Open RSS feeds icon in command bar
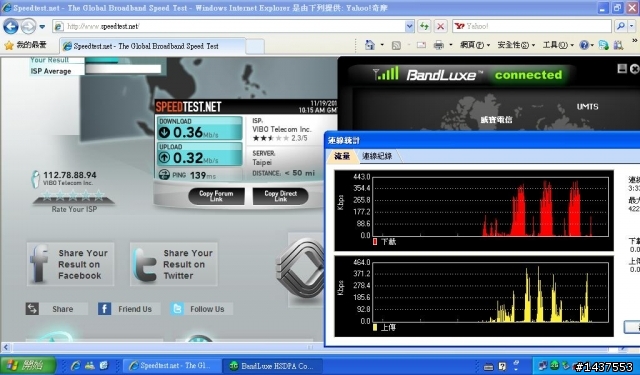Viewport: 640px width, 375px height. point(396,45)
